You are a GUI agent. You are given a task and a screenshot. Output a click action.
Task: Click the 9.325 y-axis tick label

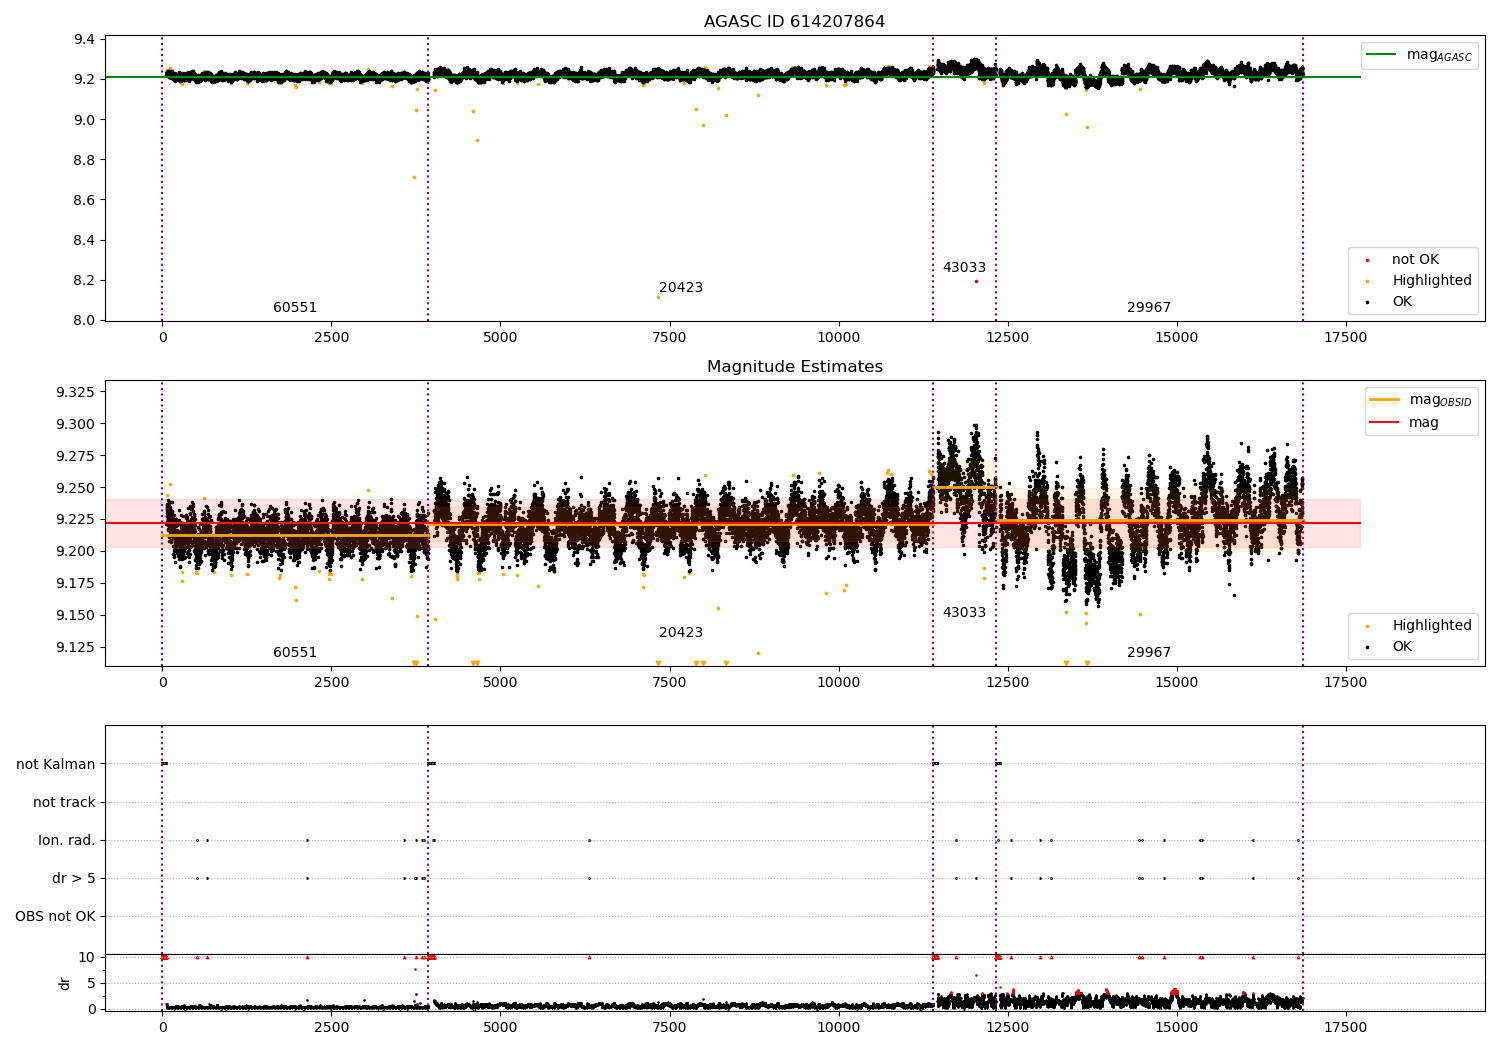point(76,392)
